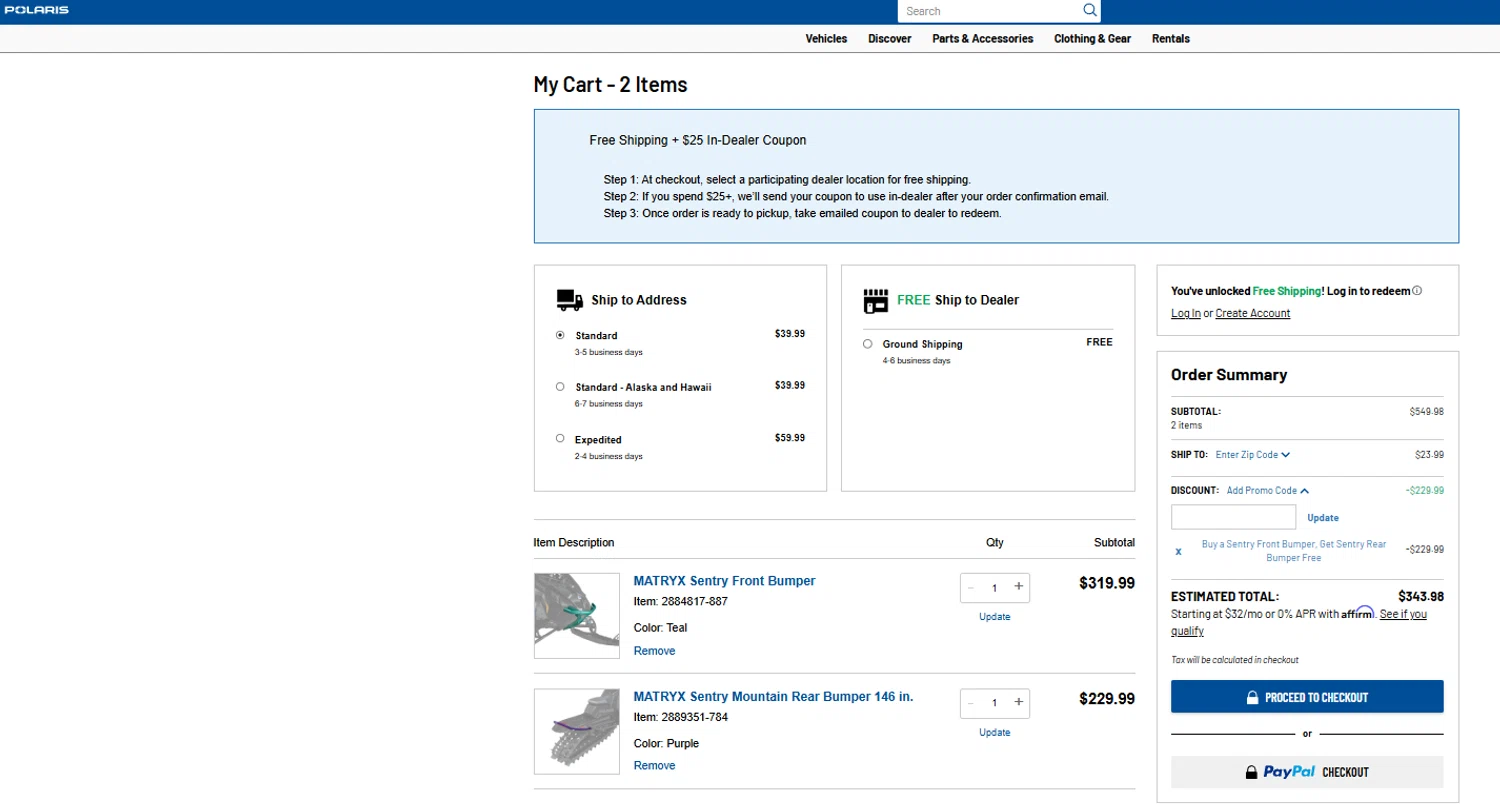Focus the search input field
The image size is (1500, 809).
pos(990,11)
